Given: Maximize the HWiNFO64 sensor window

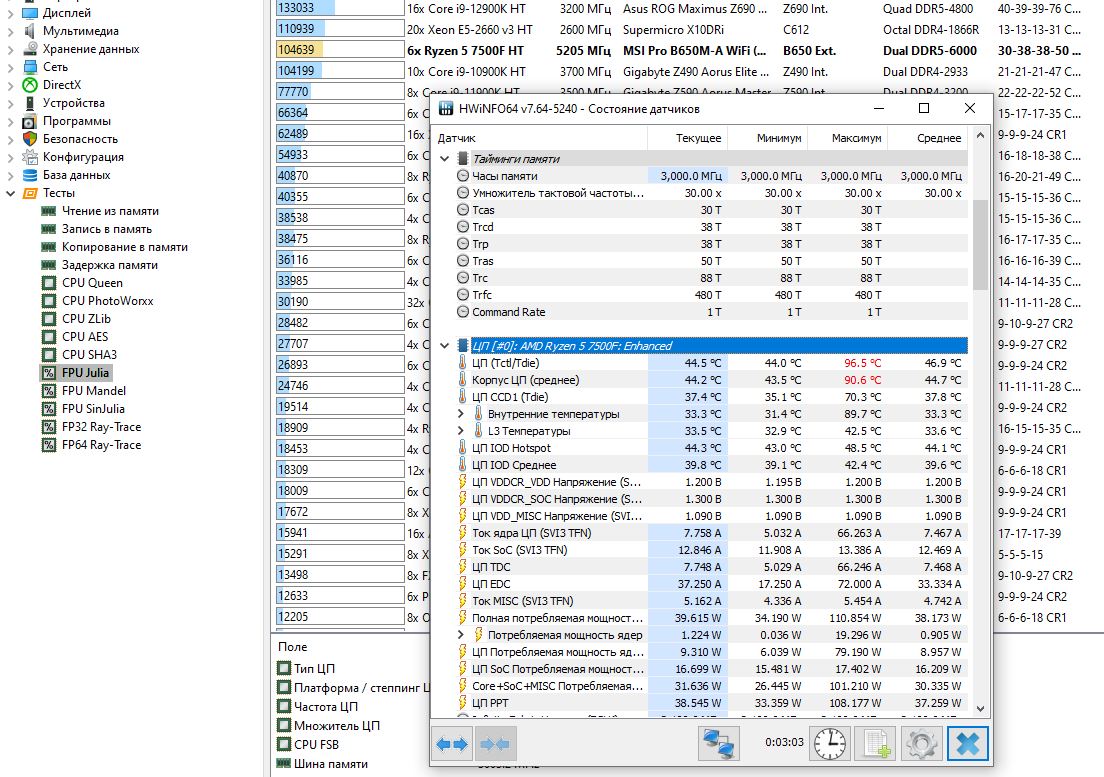Looking at the screenshot, I should click(924, 108).
